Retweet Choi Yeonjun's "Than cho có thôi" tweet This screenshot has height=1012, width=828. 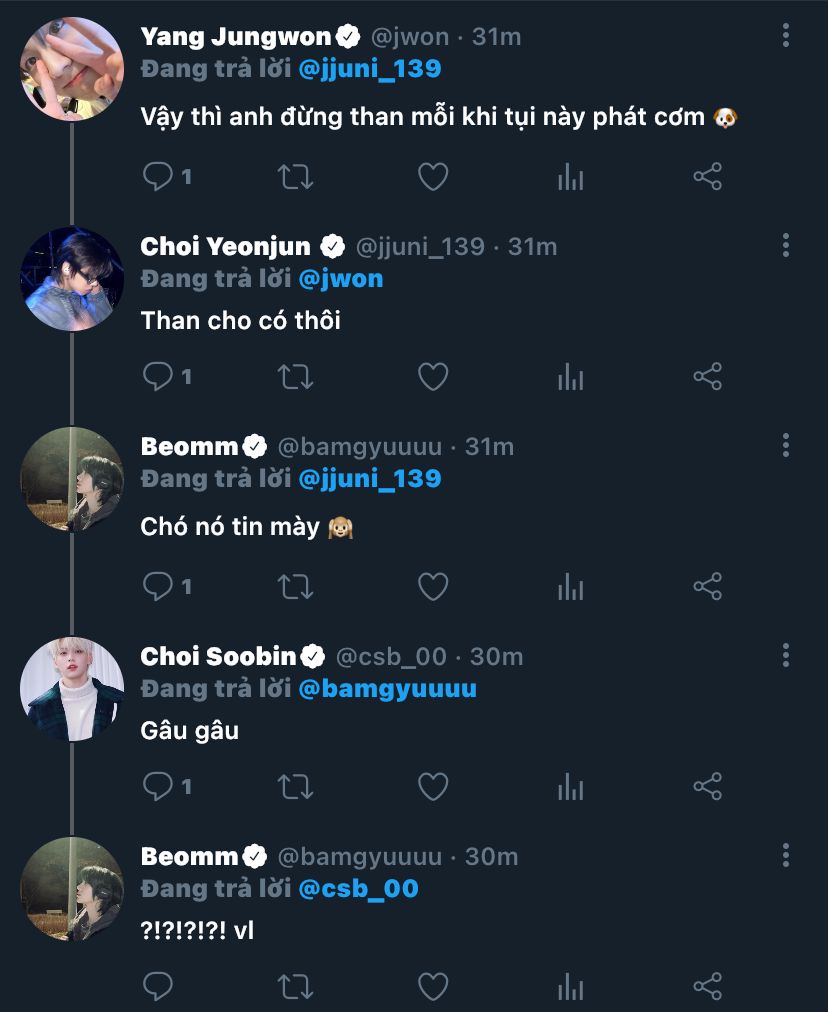point(295,377)
